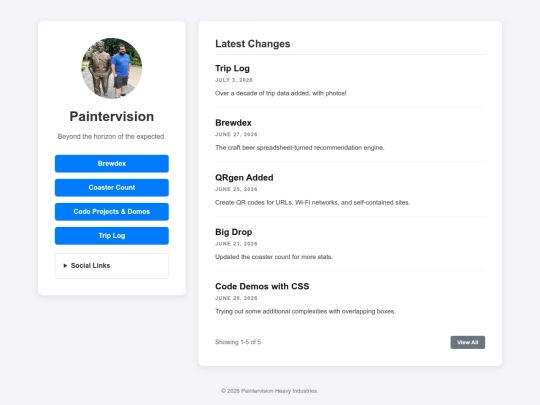Click the Paintervision site title

coord(112,117)
